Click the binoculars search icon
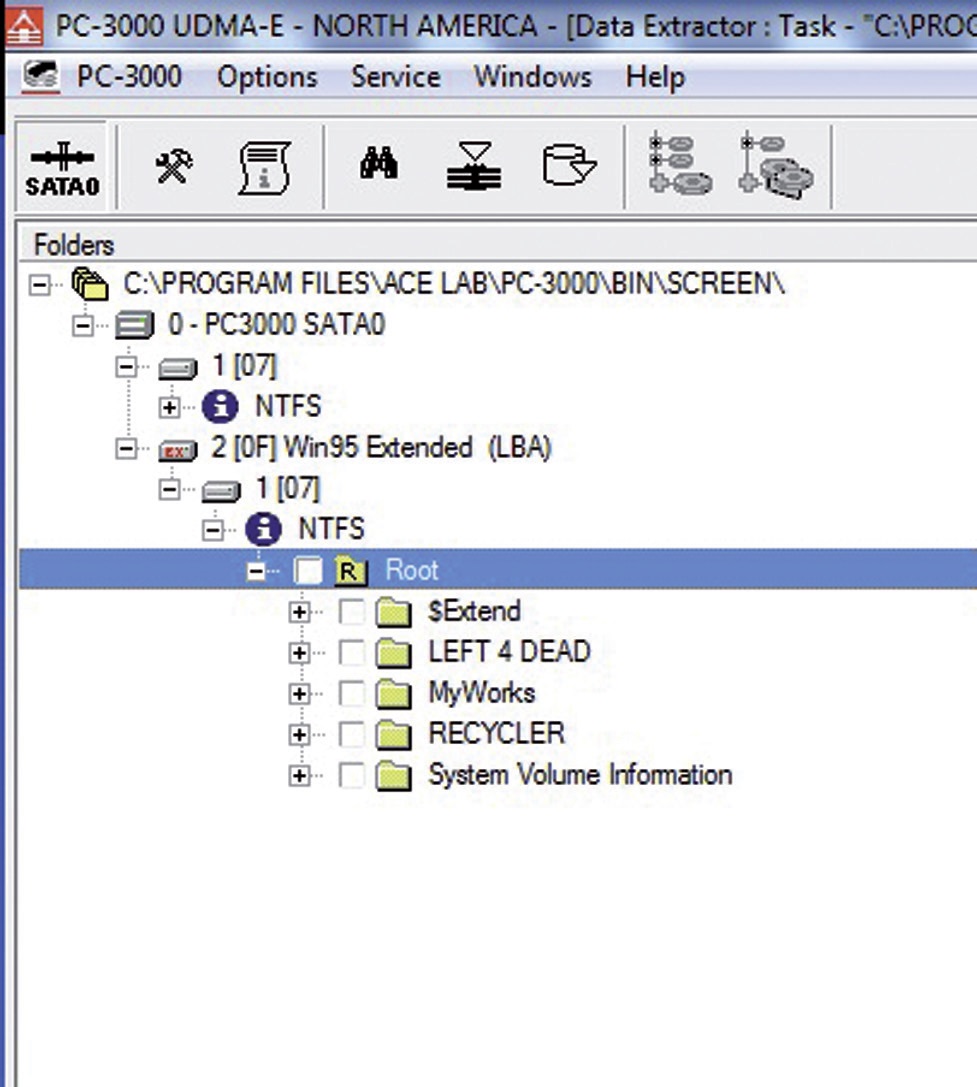The height and width of the screenshot is (1087, 977). pos(379,164)
